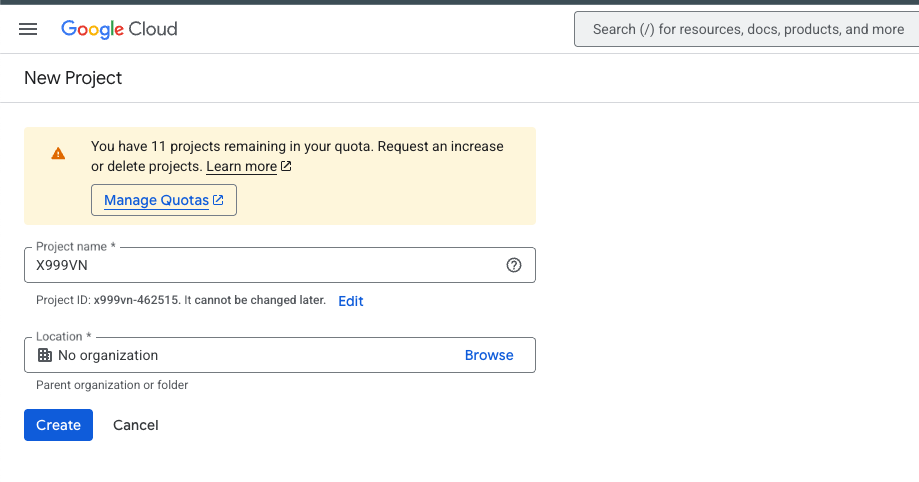Focus the search resources and docs box
This screenshot has height=482, width=919.
tap(747, 29)
